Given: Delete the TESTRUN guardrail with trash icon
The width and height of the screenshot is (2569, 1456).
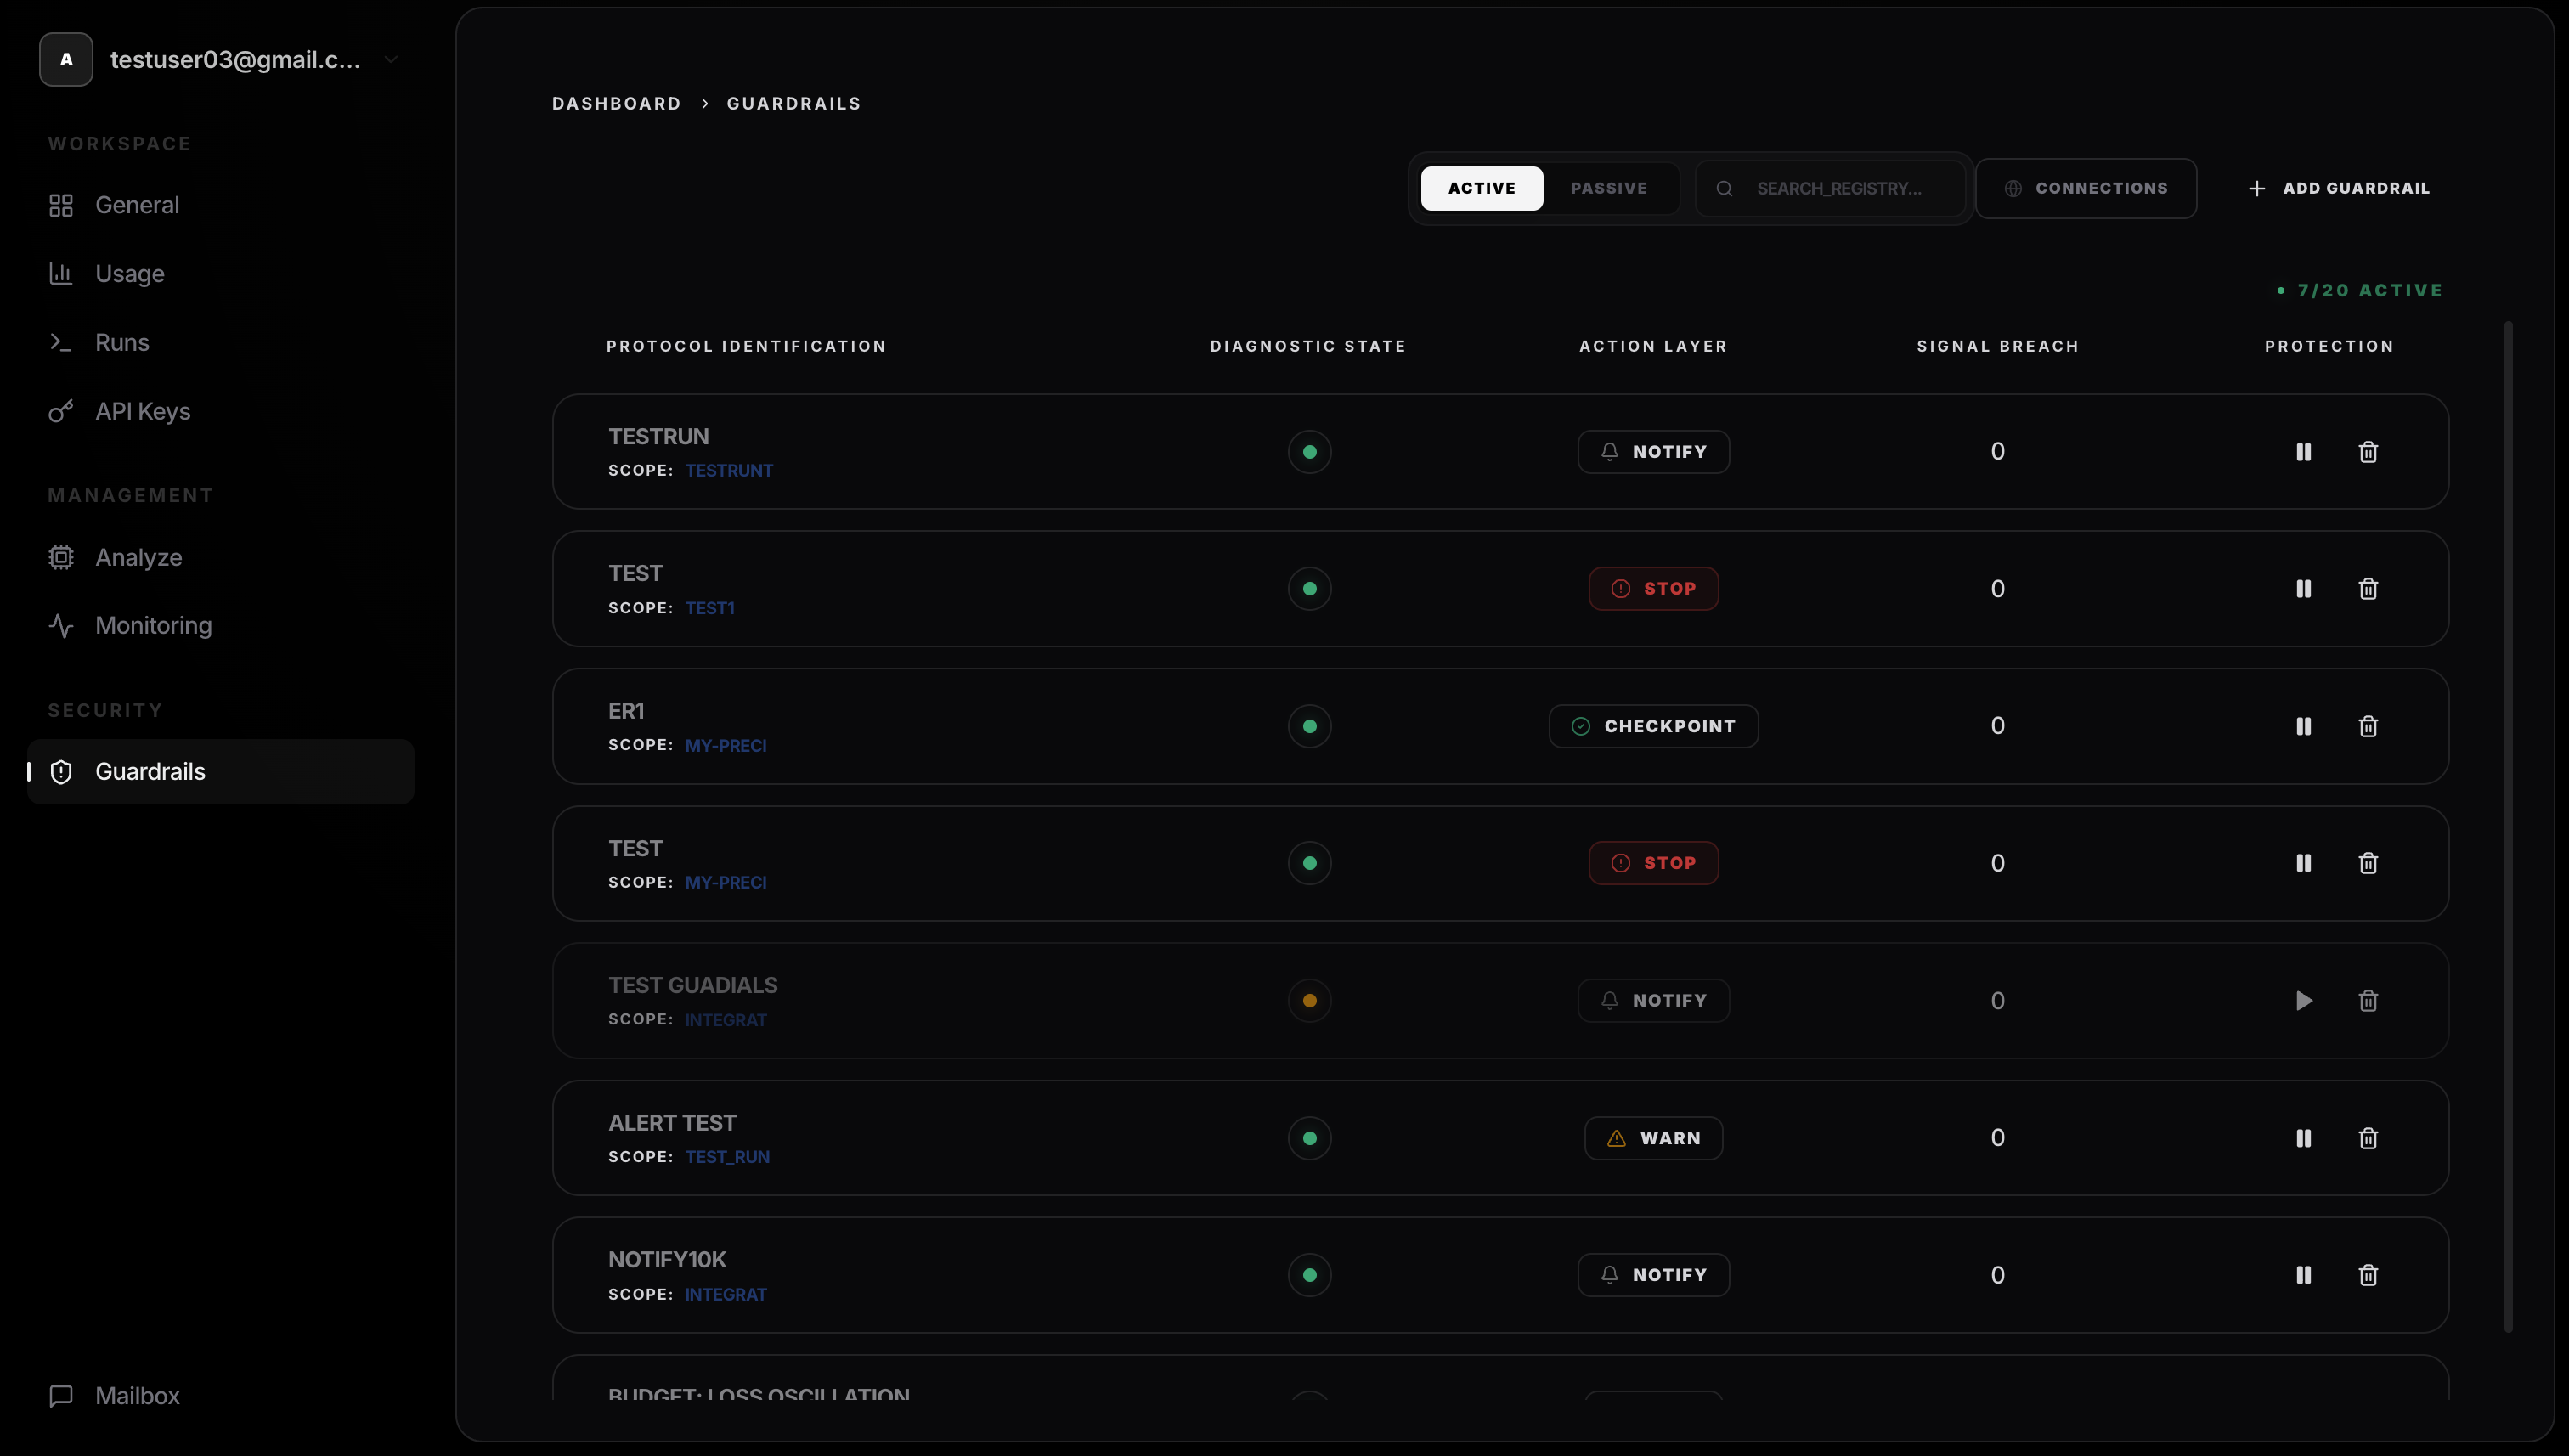Looking at the screenshot, I should tap(2367, 452).
